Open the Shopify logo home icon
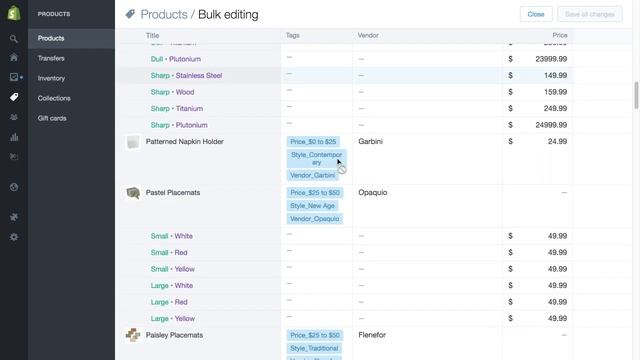 [x=14, y=13]
